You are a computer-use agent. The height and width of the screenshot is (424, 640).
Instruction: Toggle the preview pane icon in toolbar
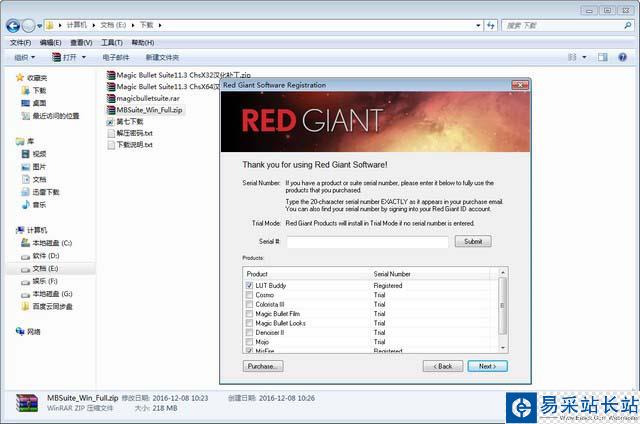[x=602, y=57]
